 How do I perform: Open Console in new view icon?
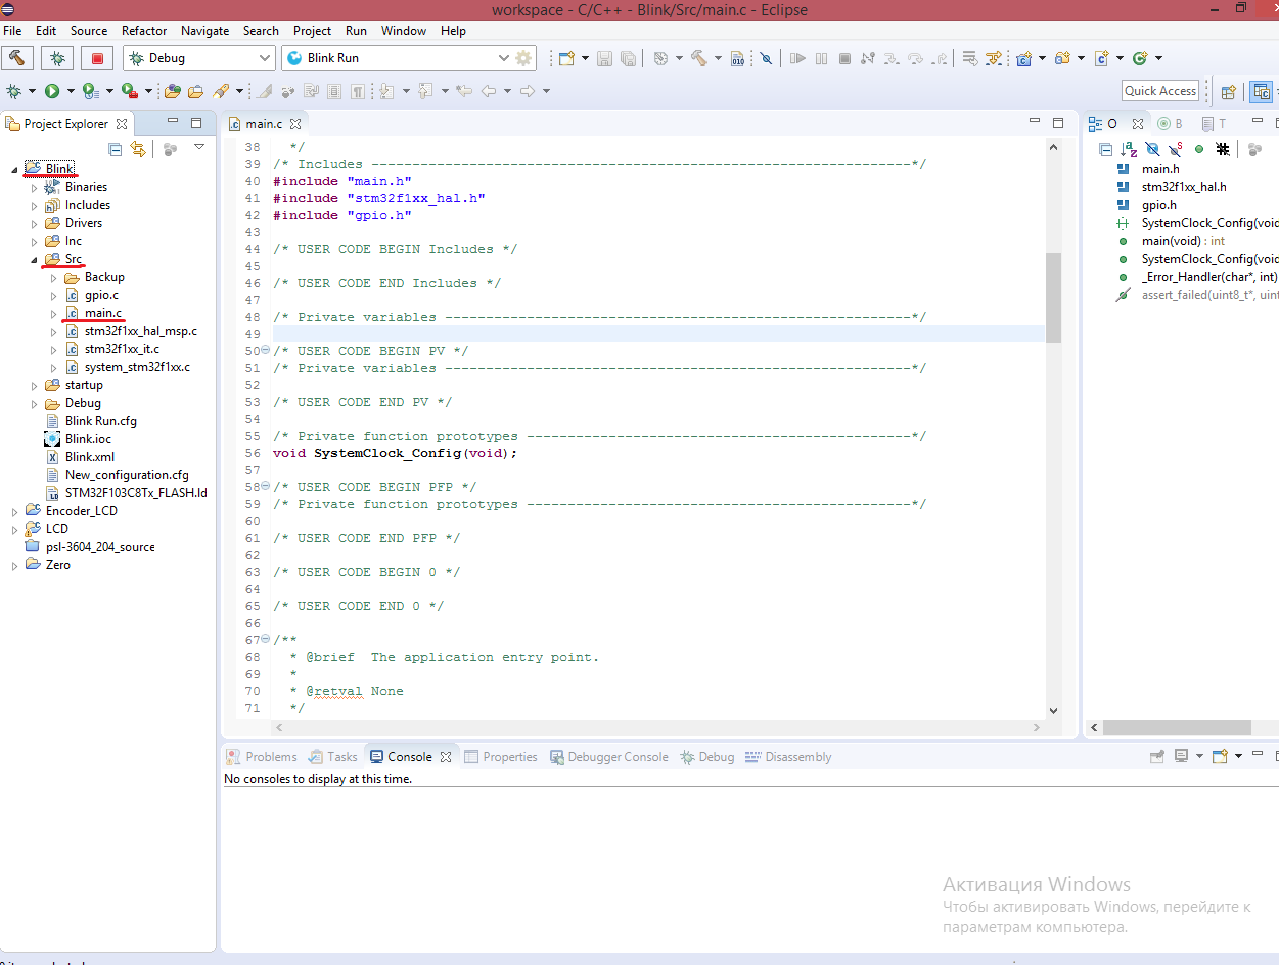coord(1220,757)
